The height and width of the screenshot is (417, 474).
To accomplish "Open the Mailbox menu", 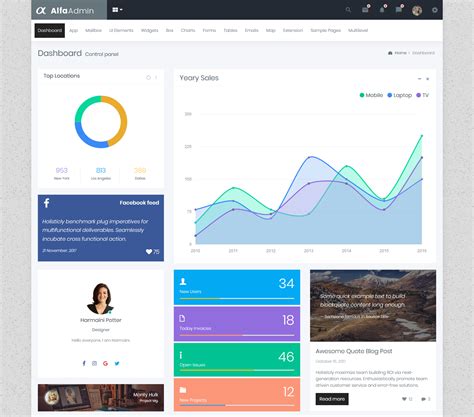I will (x=93, y=31).
